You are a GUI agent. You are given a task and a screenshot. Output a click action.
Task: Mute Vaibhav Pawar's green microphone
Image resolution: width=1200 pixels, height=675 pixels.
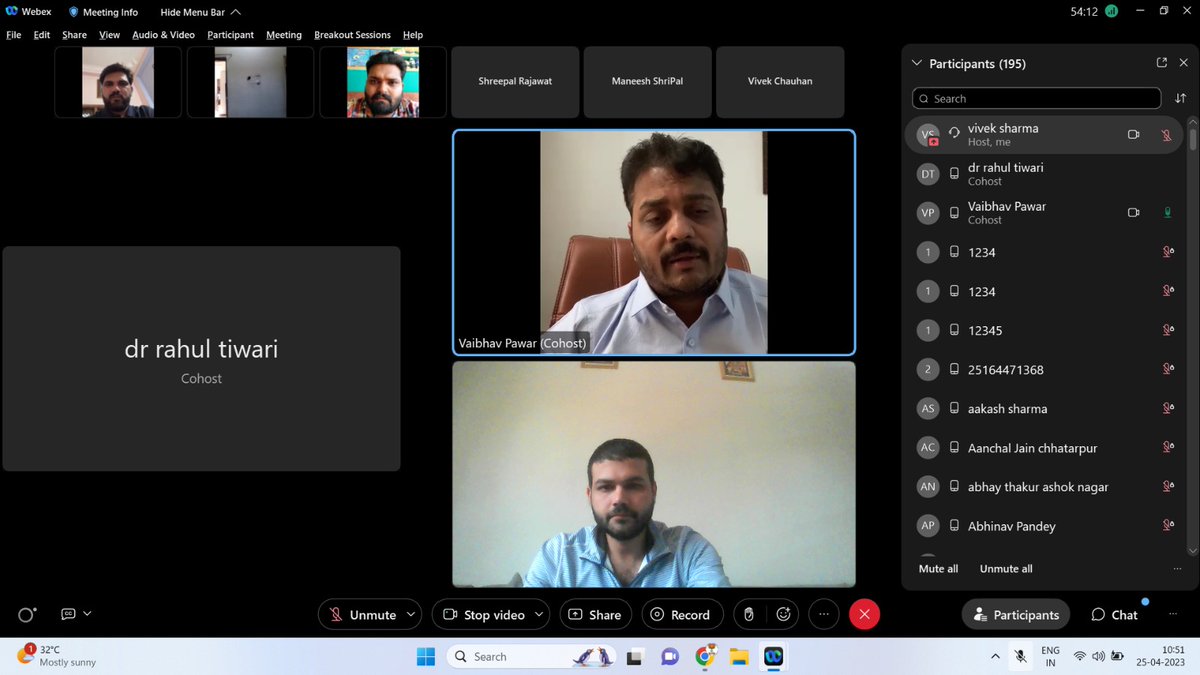pyautogui.click(x=1166, y=212)
